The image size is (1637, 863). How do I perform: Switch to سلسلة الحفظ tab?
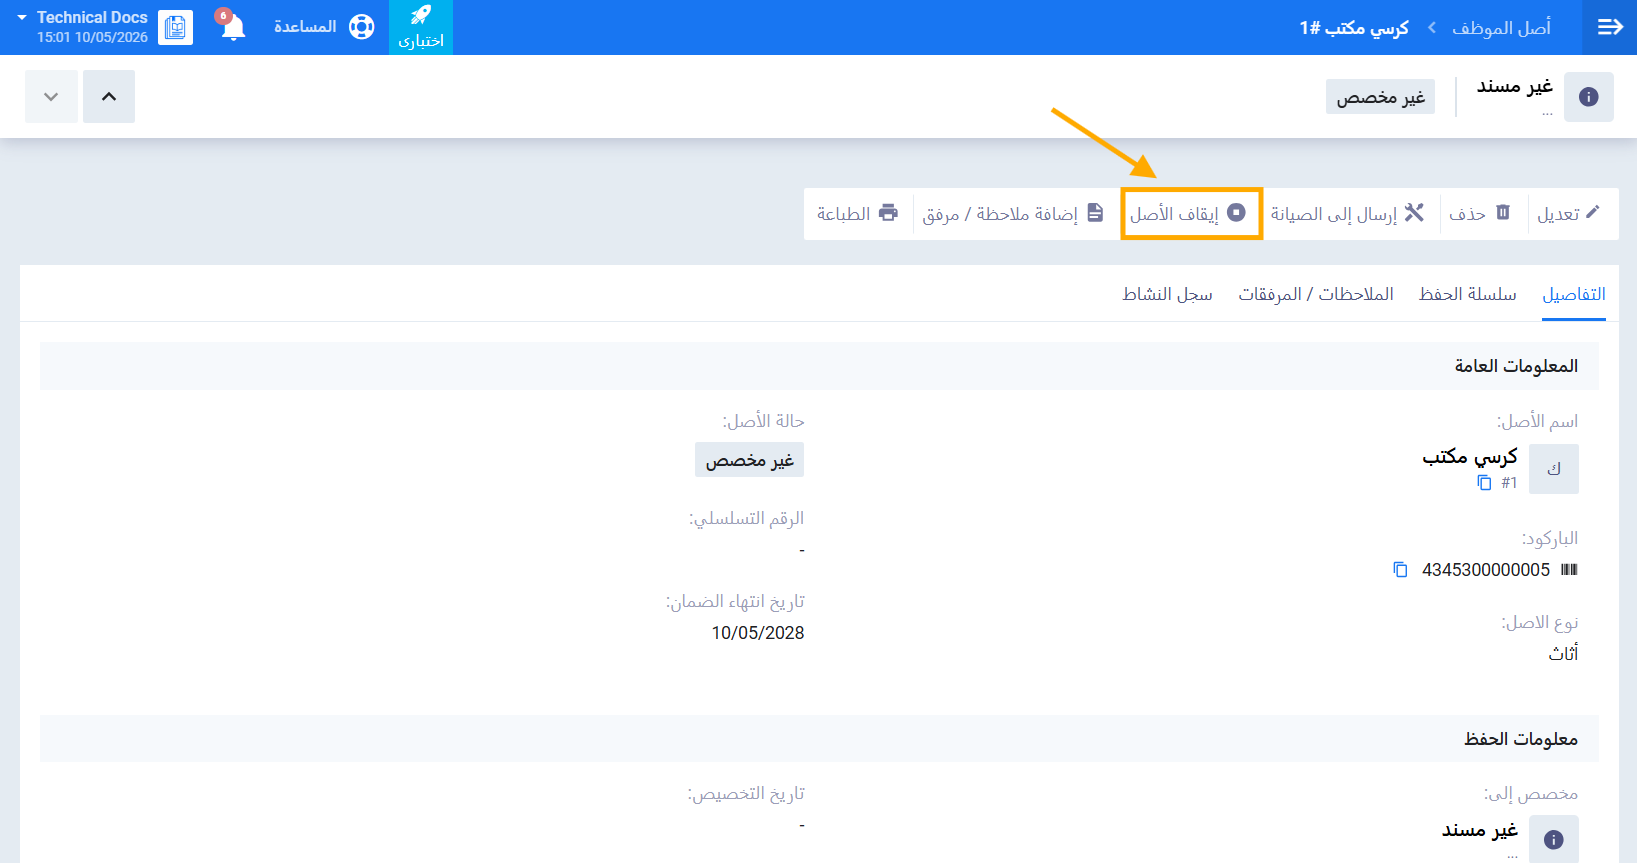click(1467, 294)
